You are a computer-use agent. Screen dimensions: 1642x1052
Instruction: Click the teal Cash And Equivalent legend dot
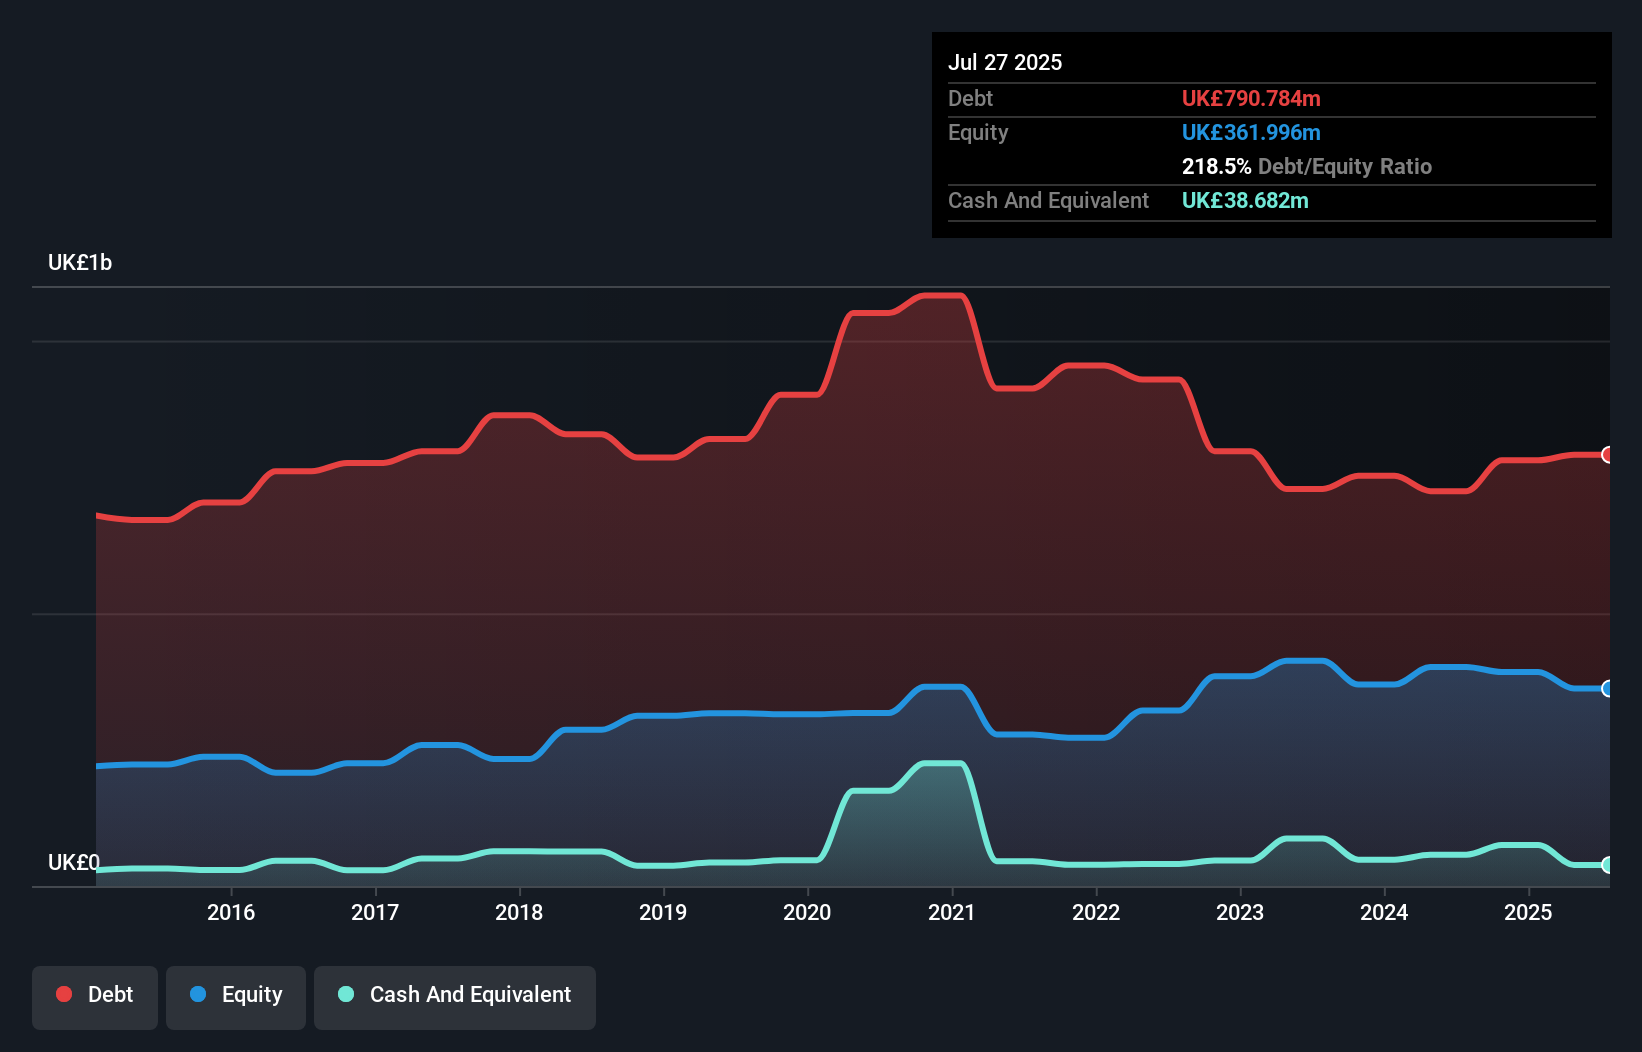[346, 994]
